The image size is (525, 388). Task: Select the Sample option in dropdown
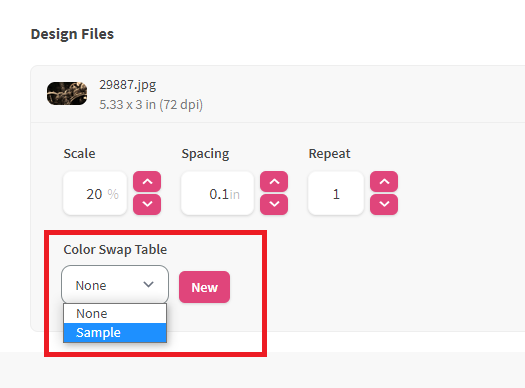click(x=115, y=333)
